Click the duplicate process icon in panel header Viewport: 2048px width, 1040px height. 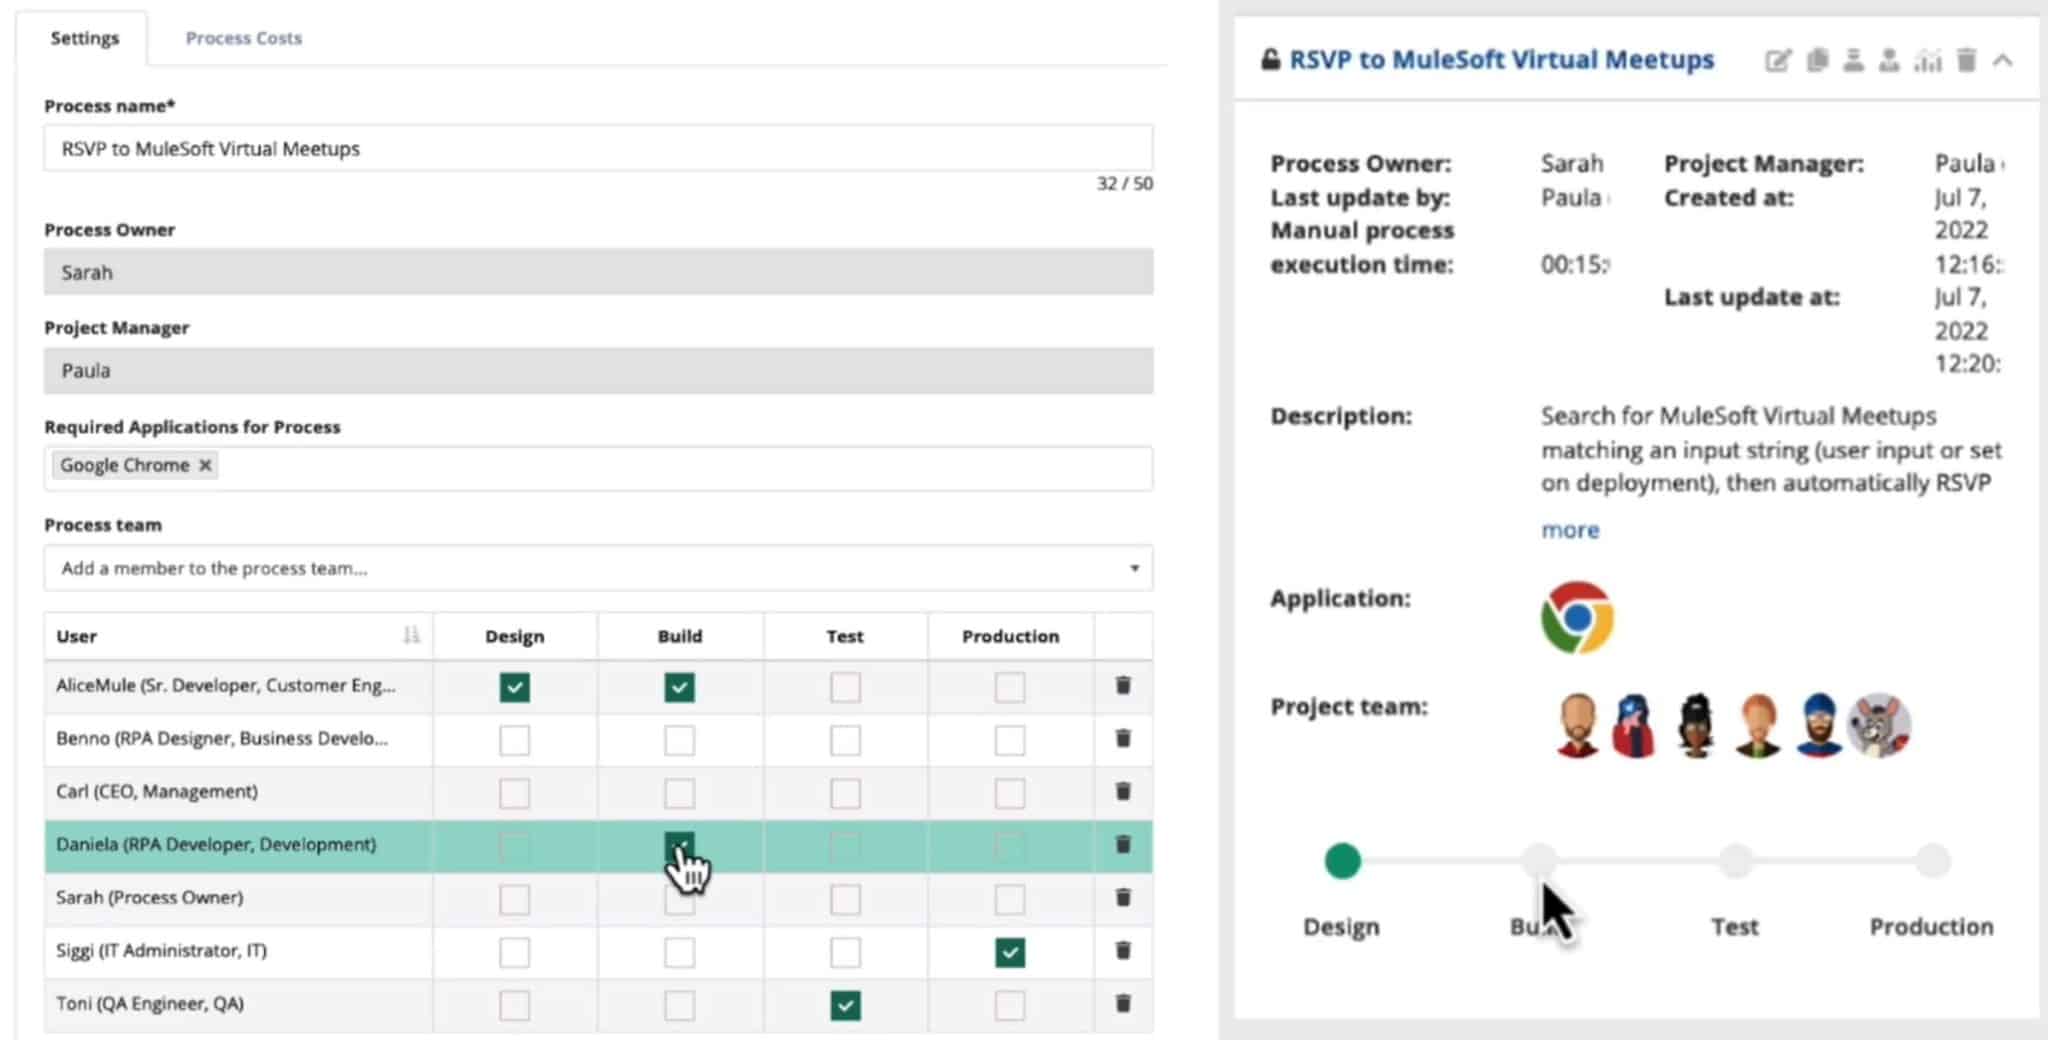tap(1818, 60)
